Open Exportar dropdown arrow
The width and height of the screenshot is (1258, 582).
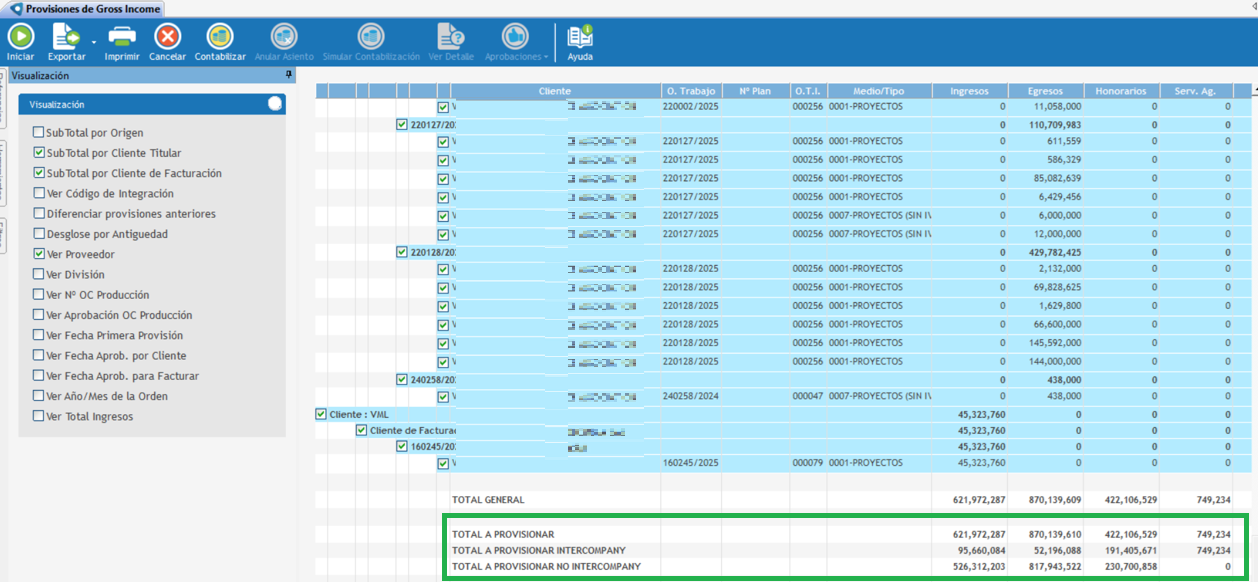click(93, 43)
